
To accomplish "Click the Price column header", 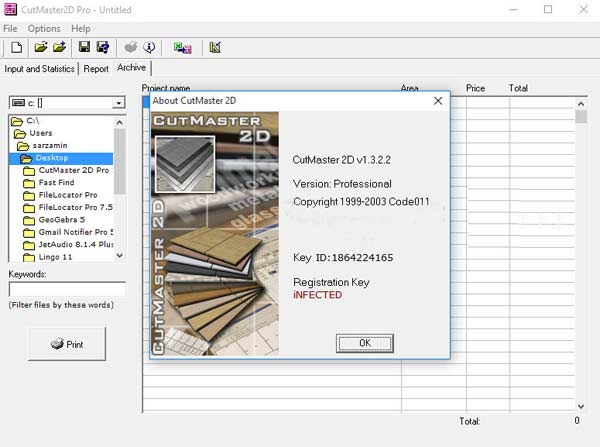I will pyautogui.click(x=475, y=88).
